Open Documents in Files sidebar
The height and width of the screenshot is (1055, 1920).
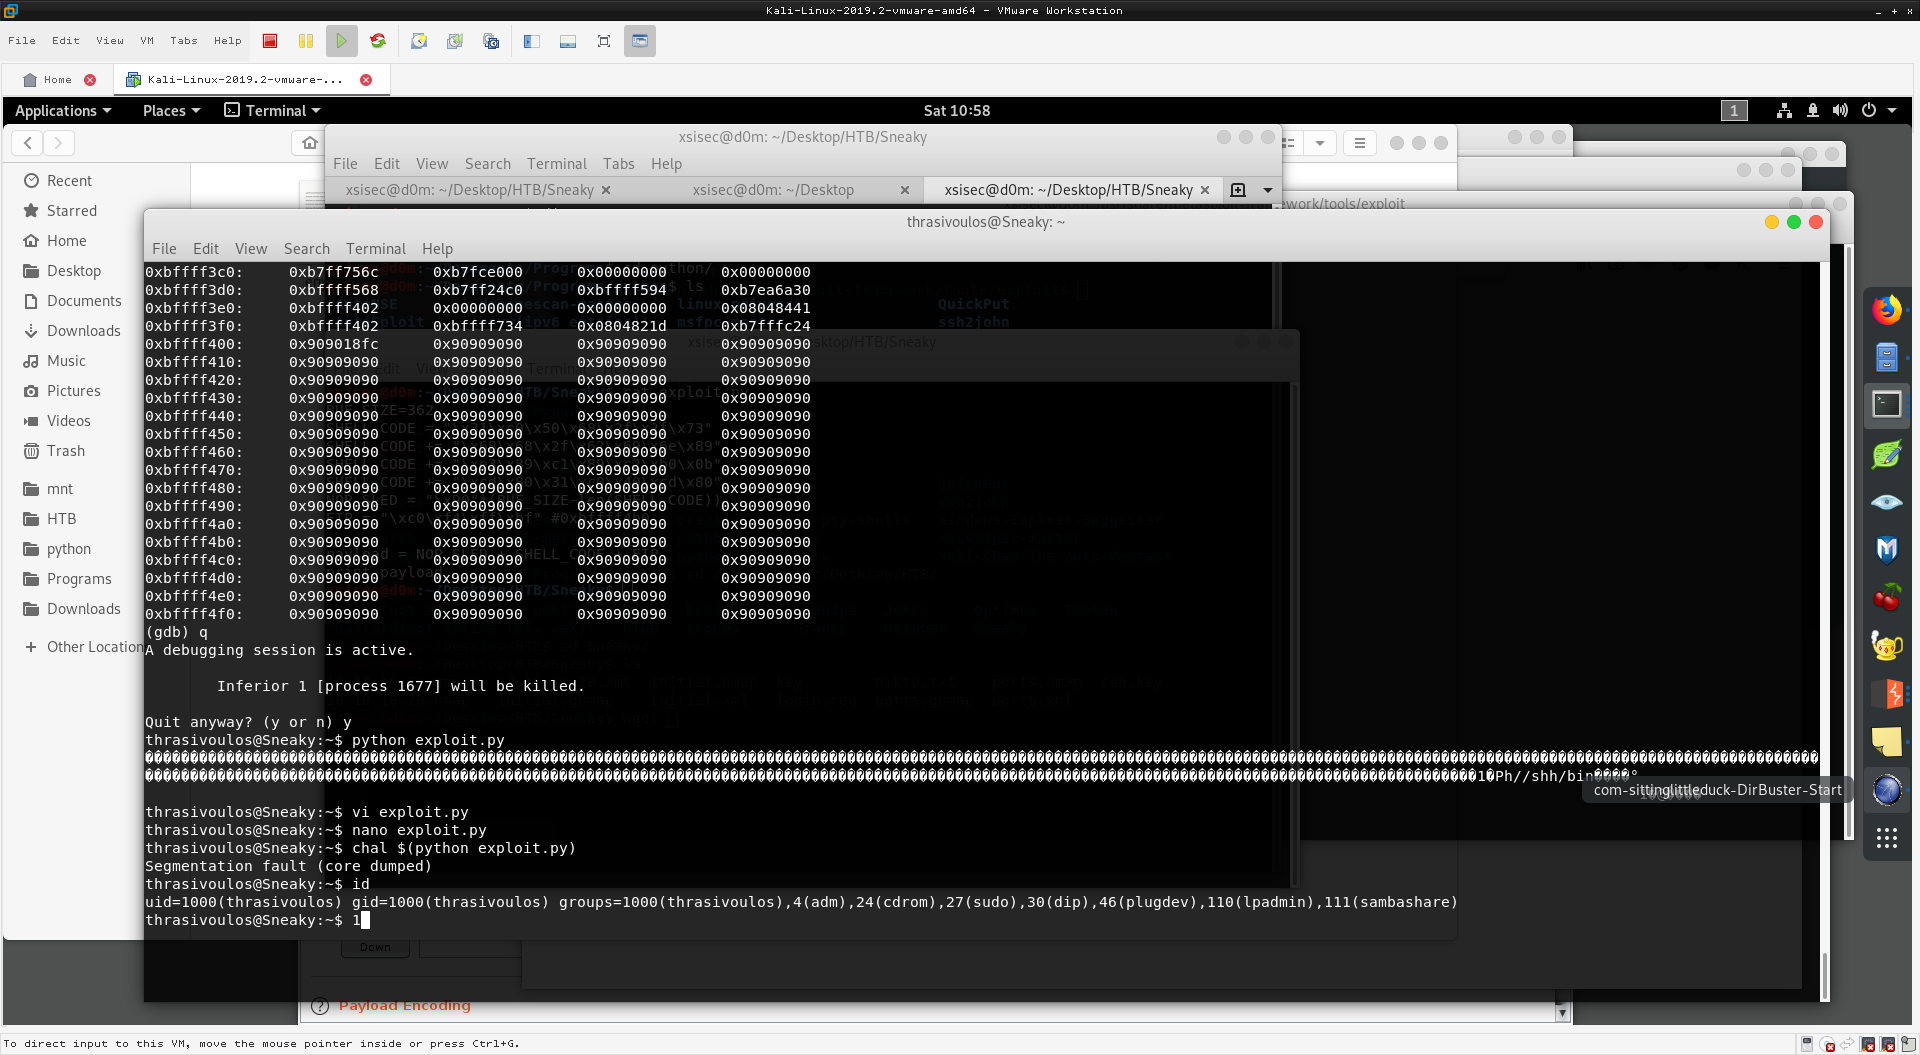83,301
